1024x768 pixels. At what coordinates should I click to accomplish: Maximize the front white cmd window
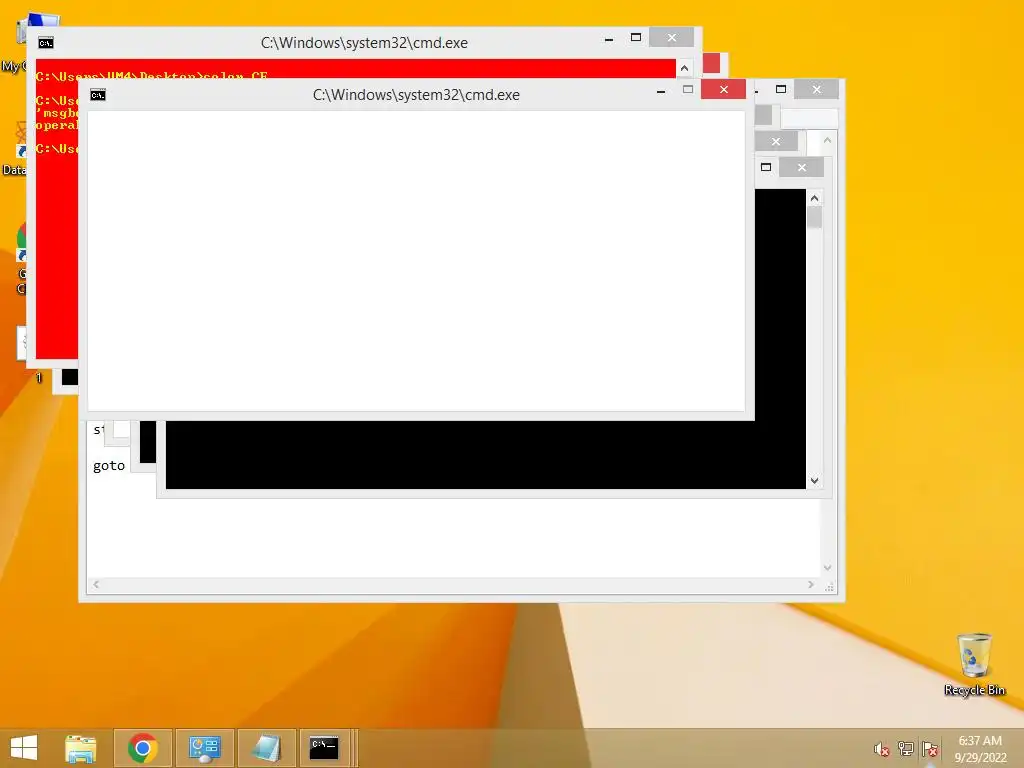click(x=688, y=89)
